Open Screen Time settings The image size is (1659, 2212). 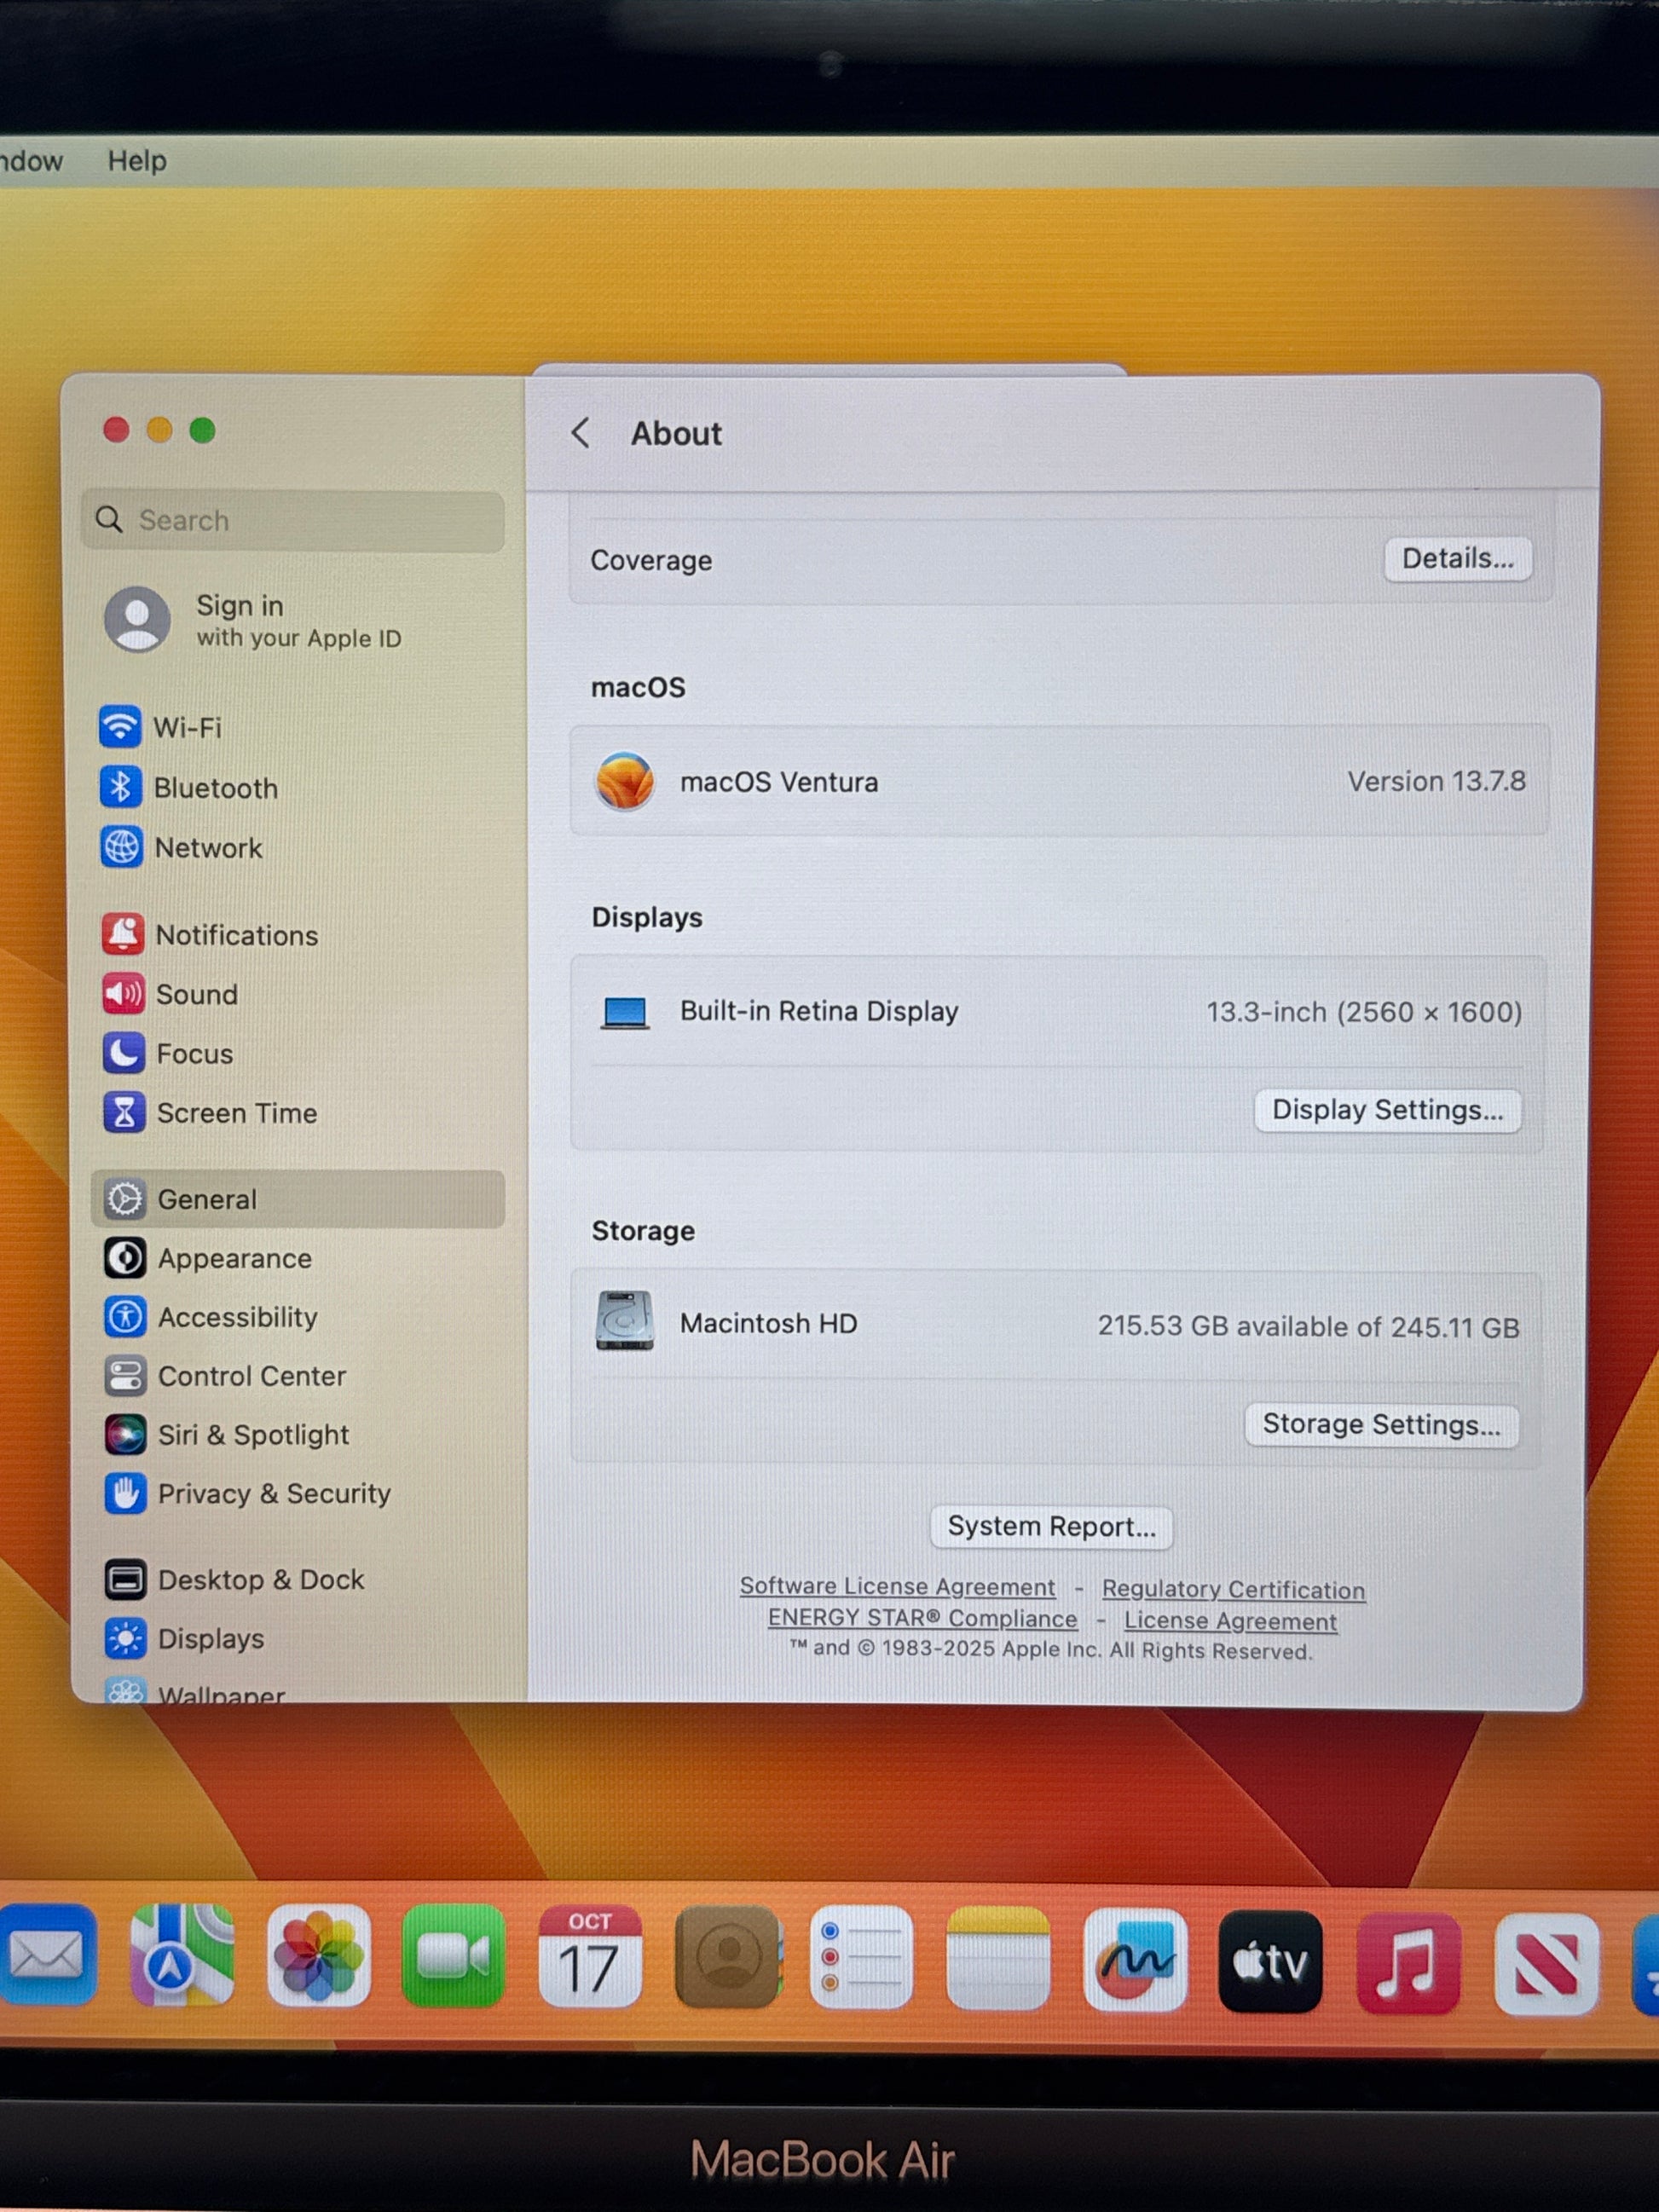236,1113
